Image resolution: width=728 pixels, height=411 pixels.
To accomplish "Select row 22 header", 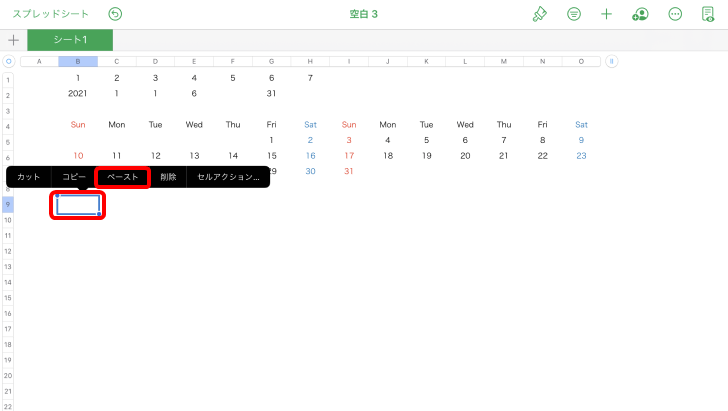I will 8,406.
